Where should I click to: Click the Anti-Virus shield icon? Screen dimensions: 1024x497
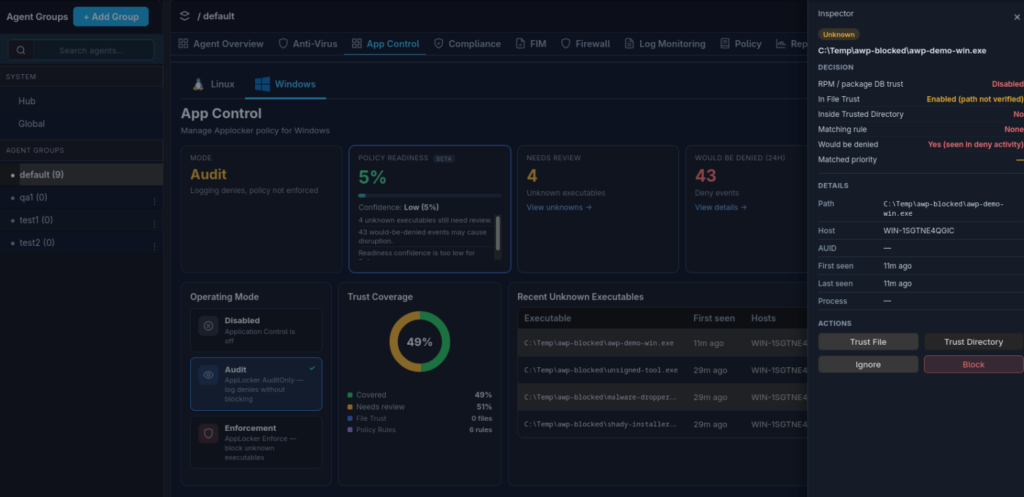coord(283,44)
